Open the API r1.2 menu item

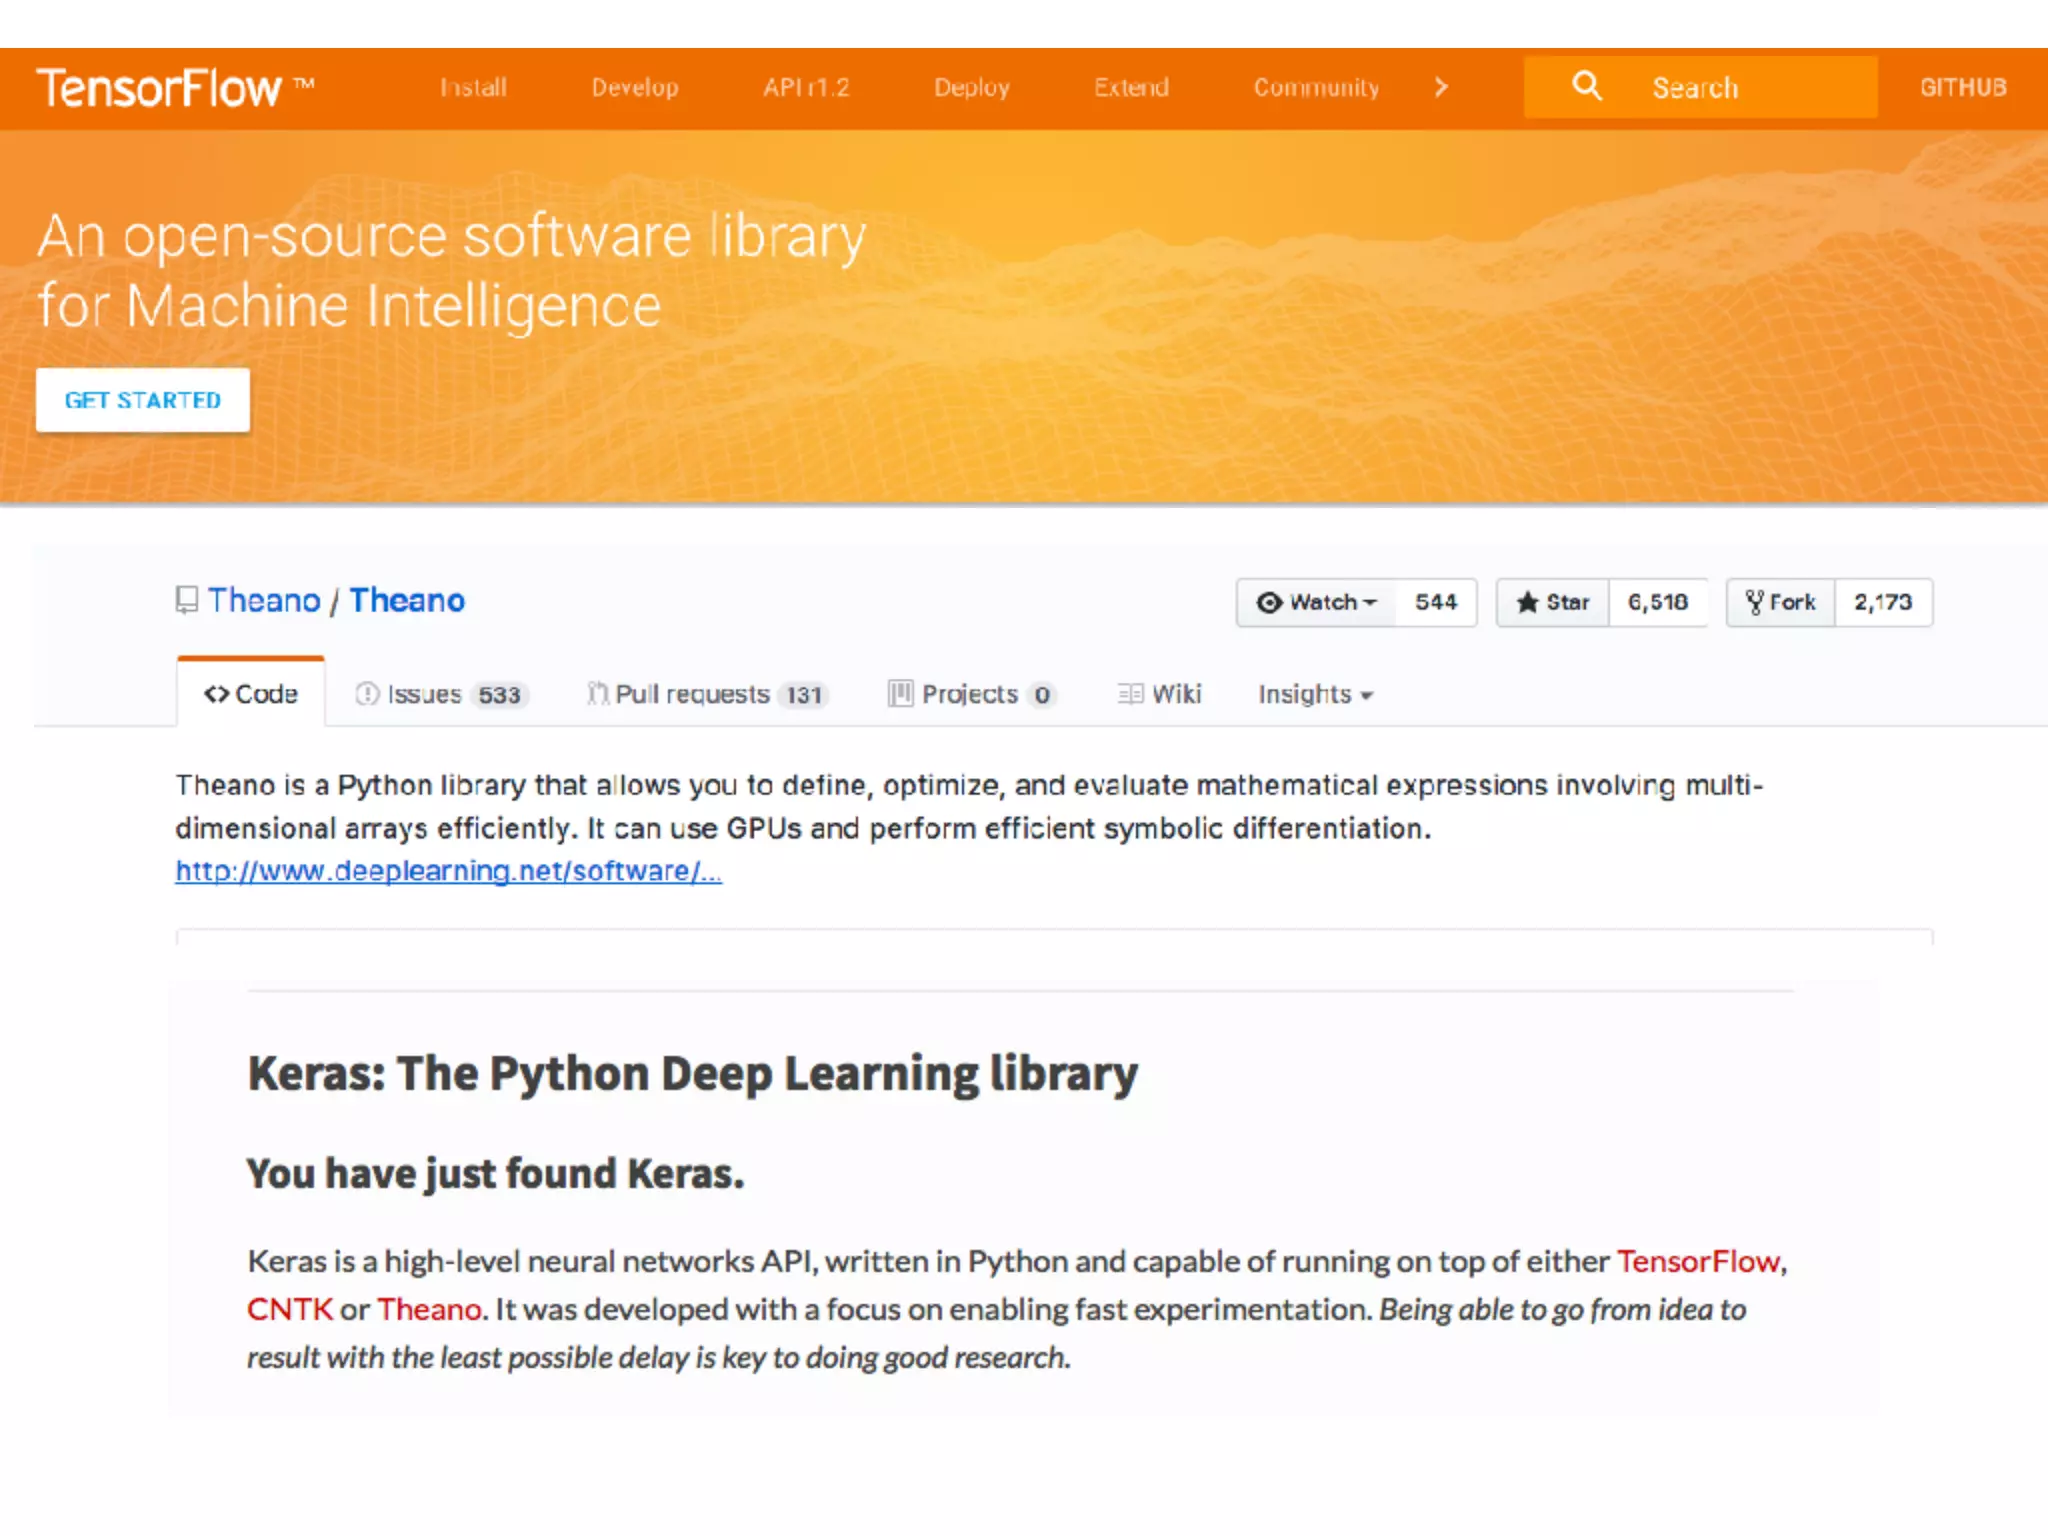[806, 87]
